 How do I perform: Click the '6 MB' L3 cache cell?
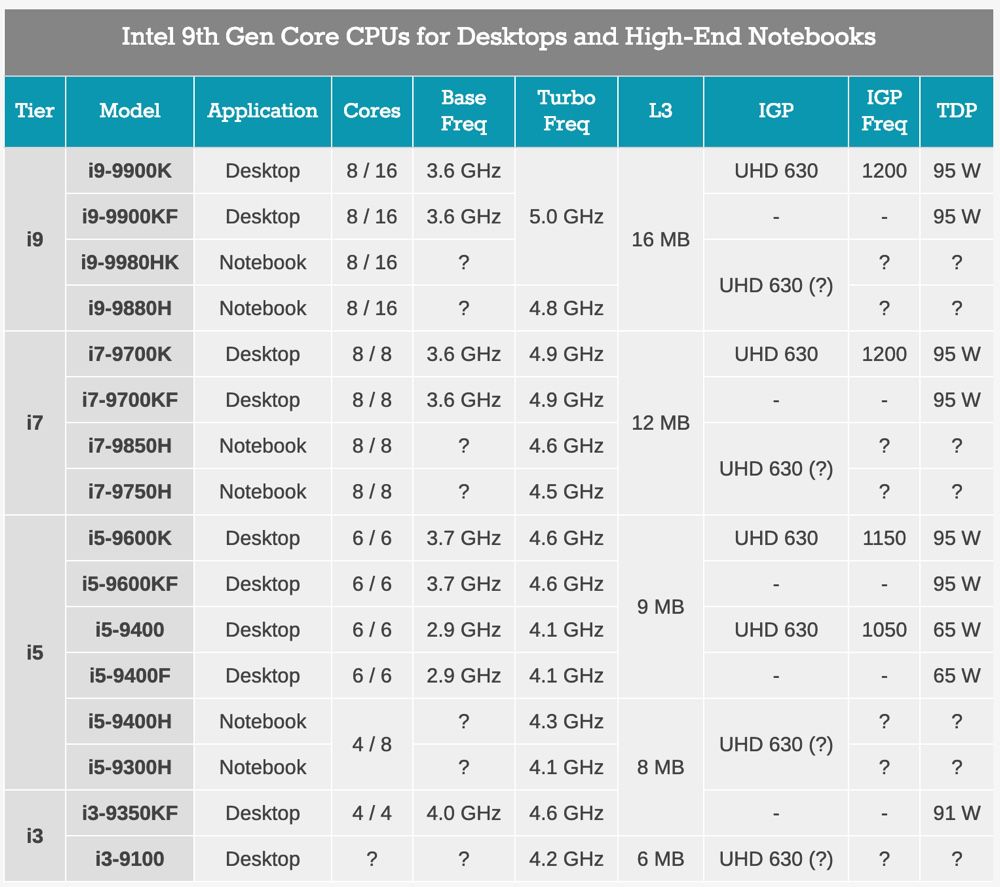(x=661, y=859)
